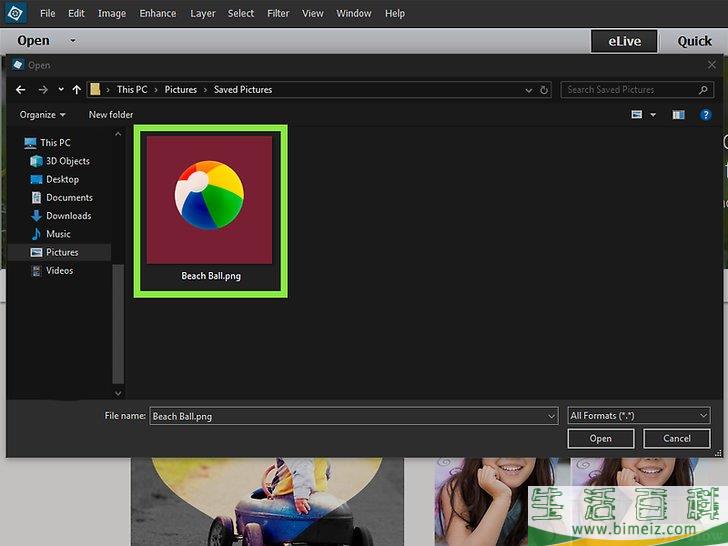
Task: Expand the change view options arrow
Action: coord(653,115)
